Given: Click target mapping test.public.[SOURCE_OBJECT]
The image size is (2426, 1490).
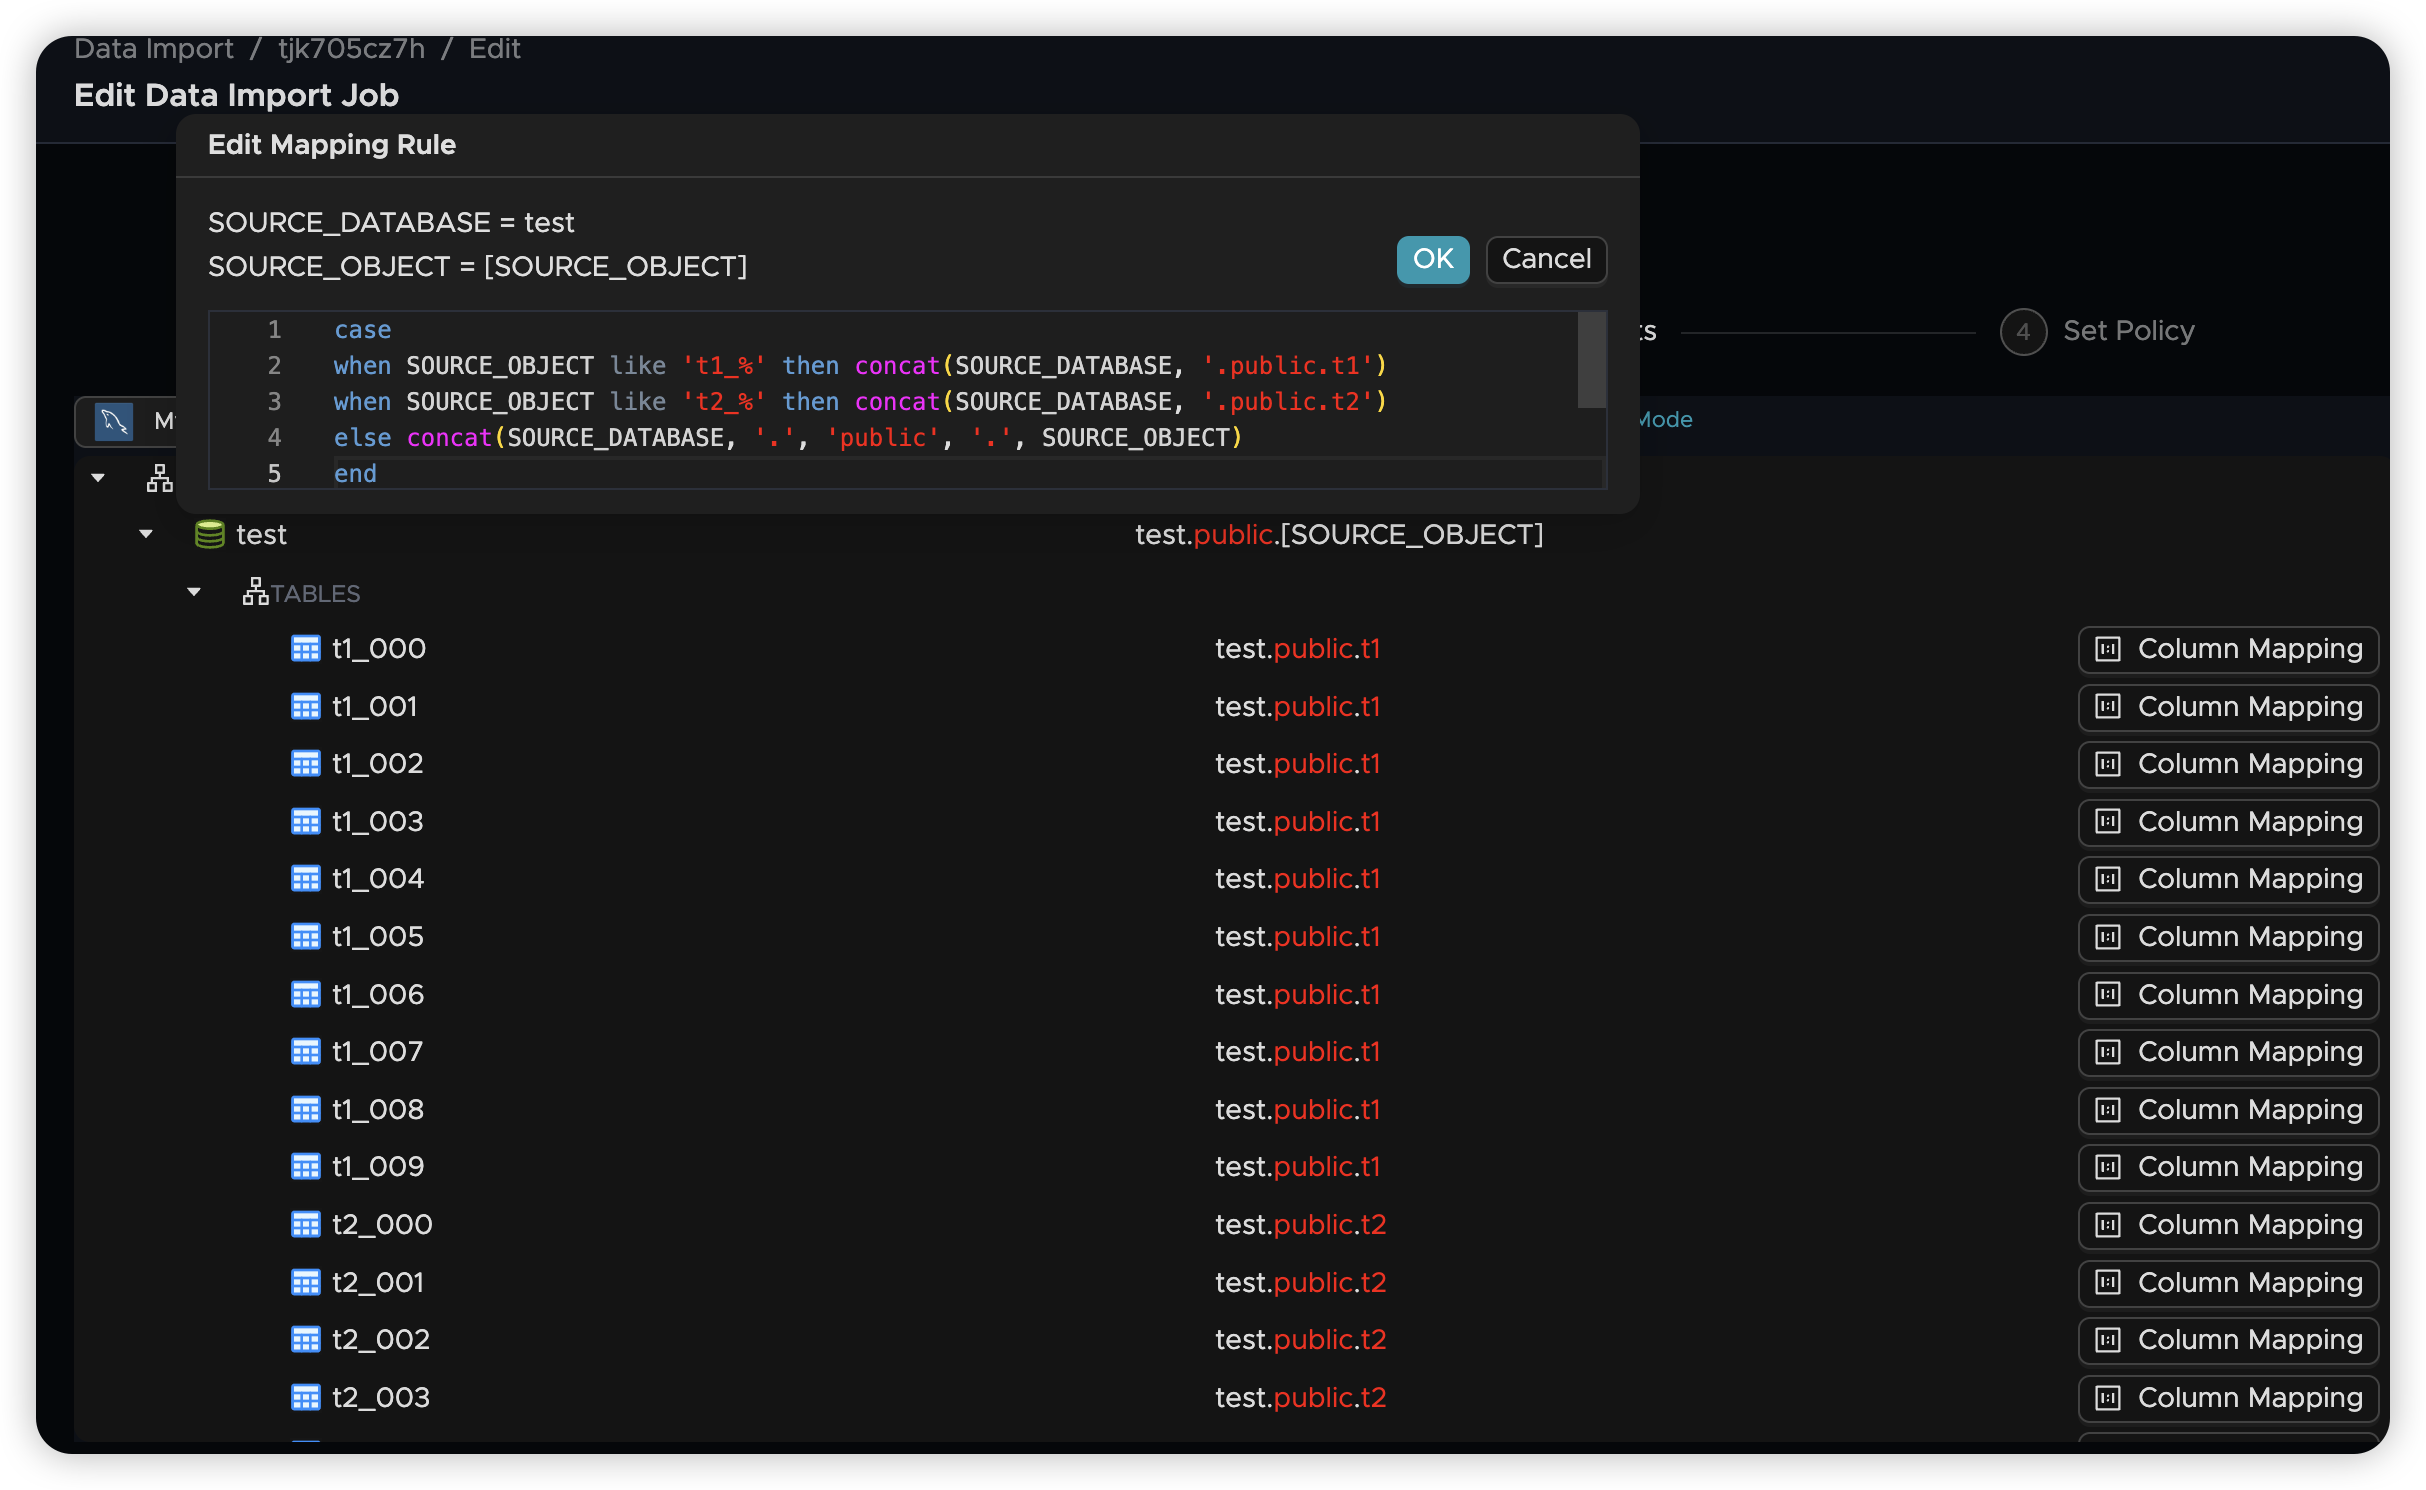Looking at the screenshot, I should click(x=1339, y=535).
